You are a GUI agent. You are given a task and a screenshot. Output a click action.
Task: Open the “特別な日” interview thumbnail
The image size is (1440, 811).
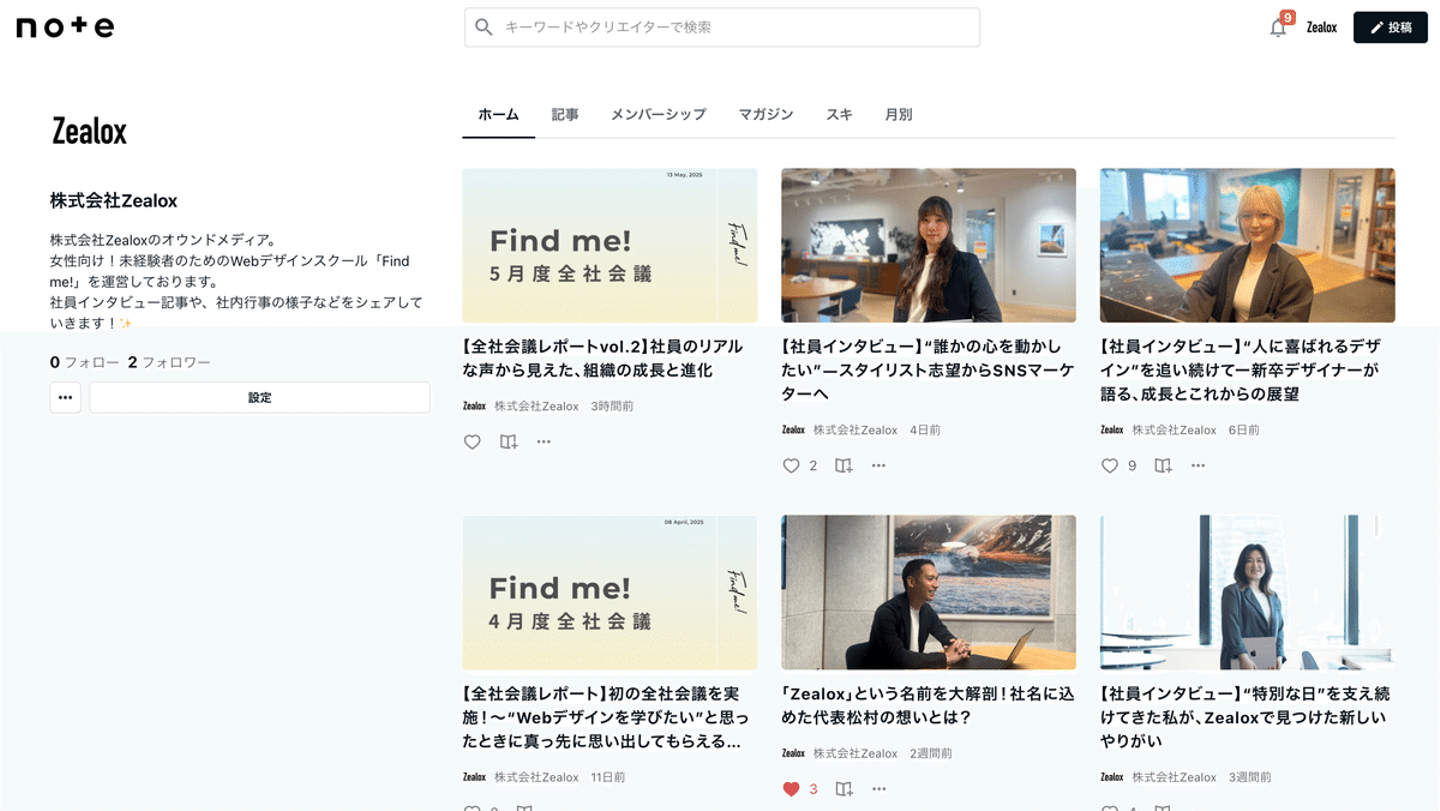(x=1248, y=592)
